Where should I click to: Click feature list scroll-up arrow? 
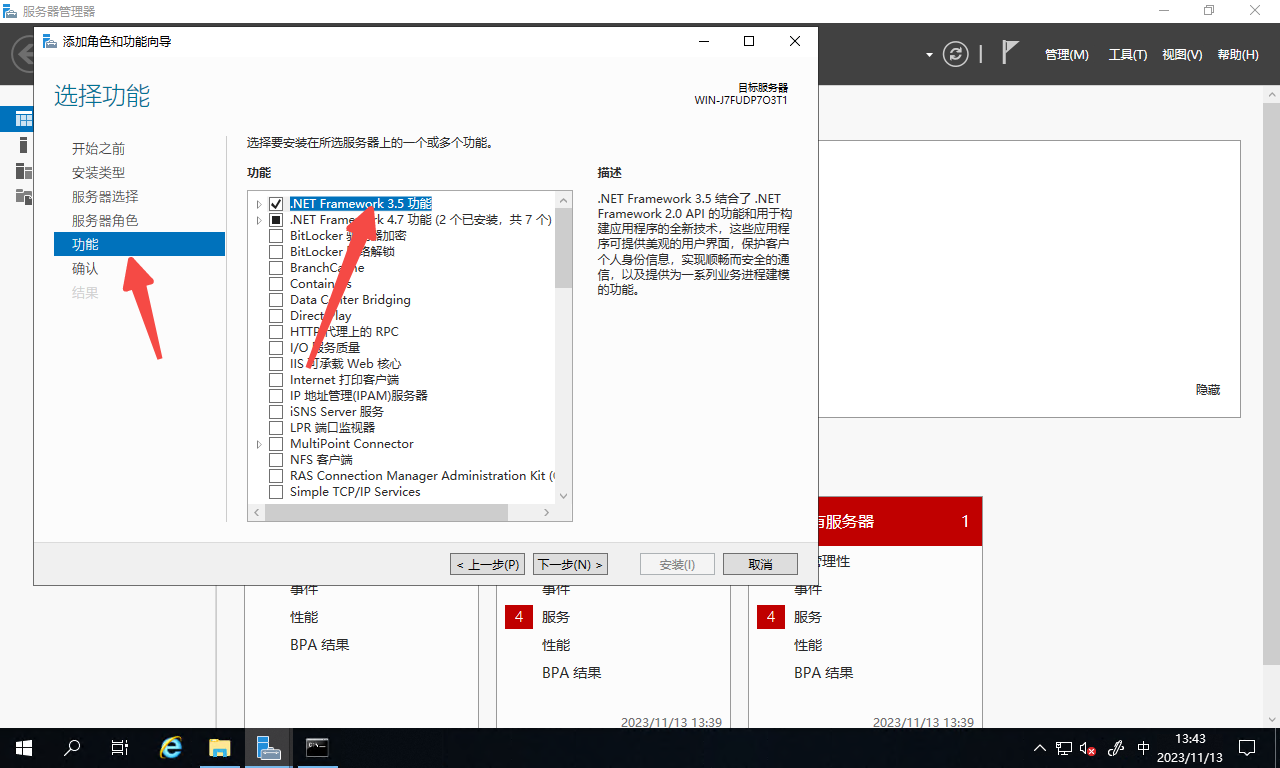pyautogui.click(x=563, y=199)
